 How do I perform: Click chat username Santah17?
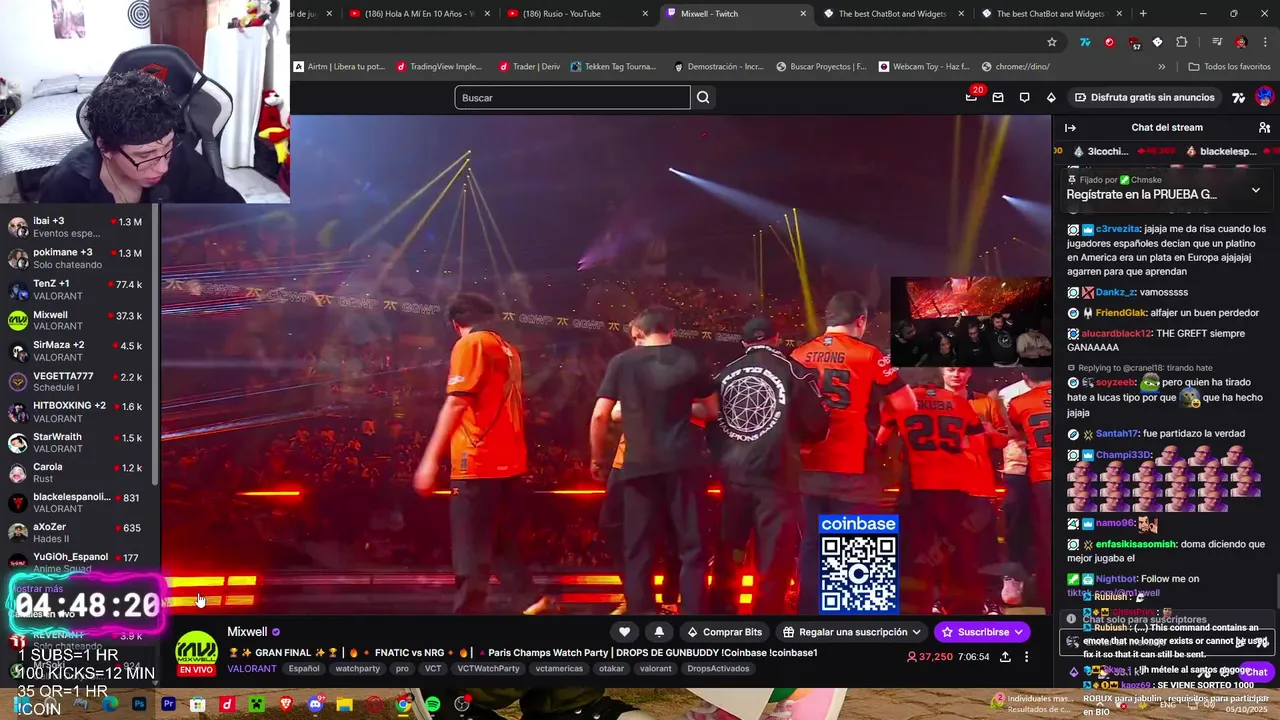click(1117, 434)
